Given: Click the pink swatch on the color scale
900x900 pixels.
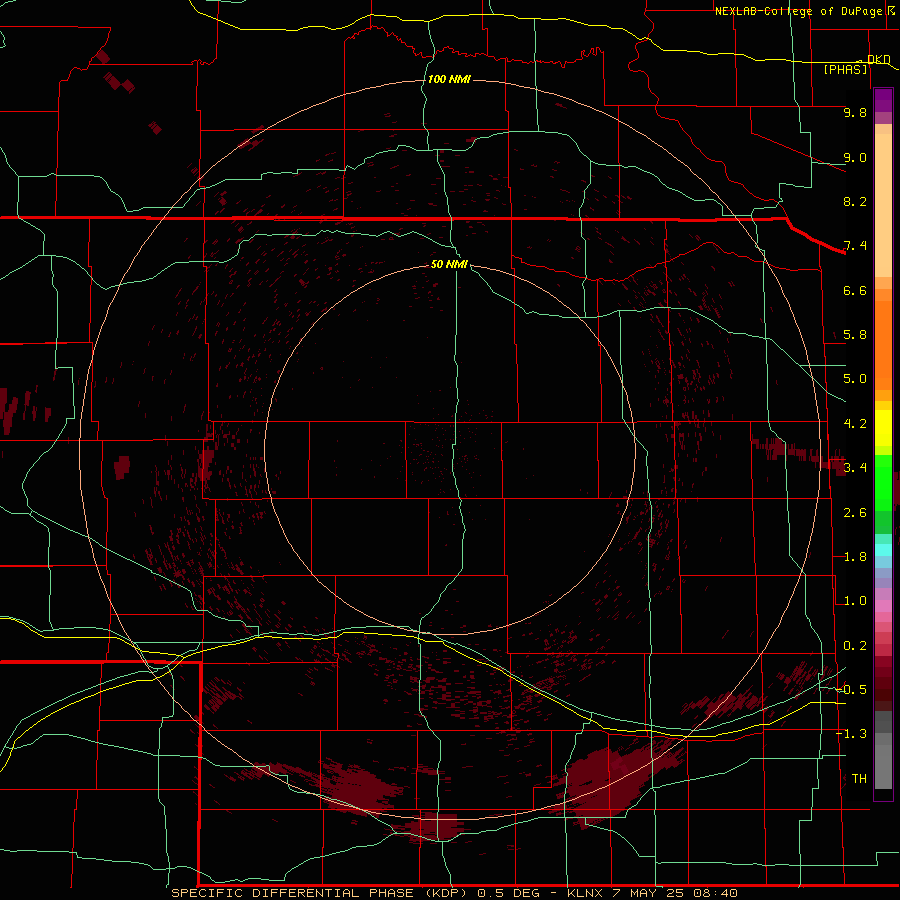Looking at the screenshot, I should pos(883,606).
